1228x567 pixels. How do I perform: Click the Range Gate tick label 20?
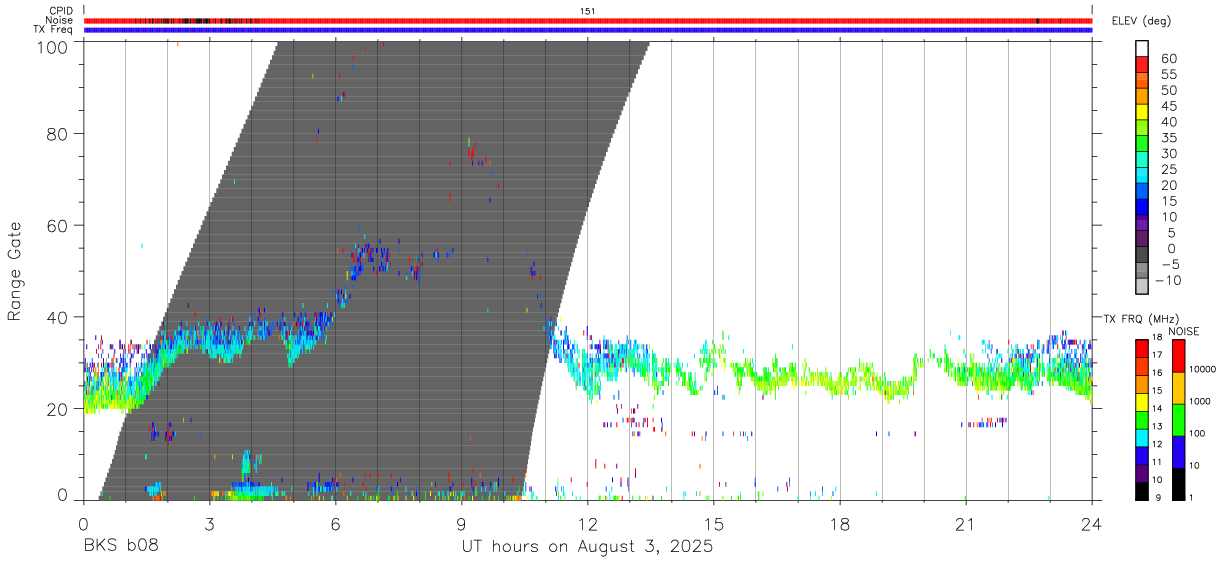[59, 409]
